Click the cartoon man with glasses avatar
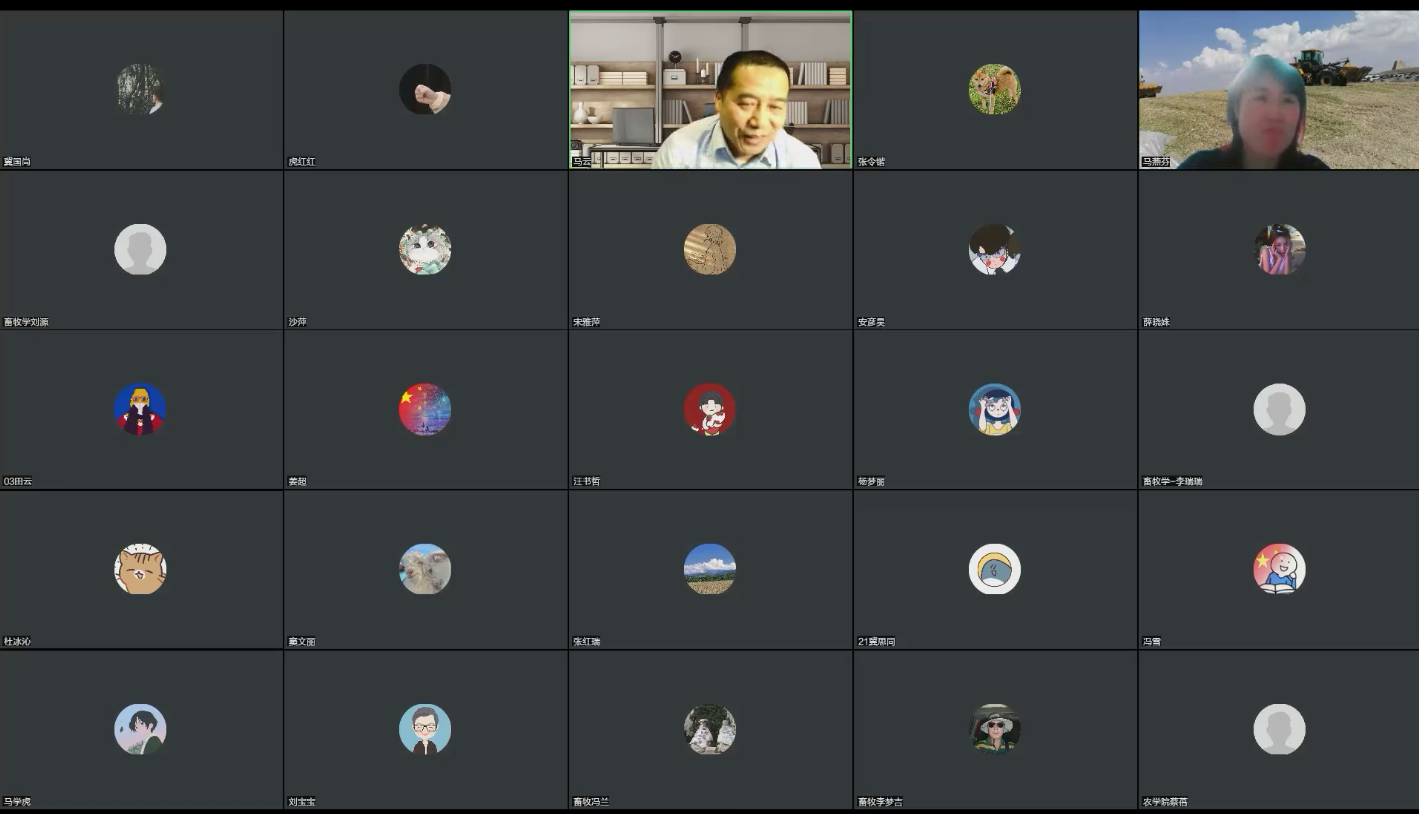 click(425, 729)
